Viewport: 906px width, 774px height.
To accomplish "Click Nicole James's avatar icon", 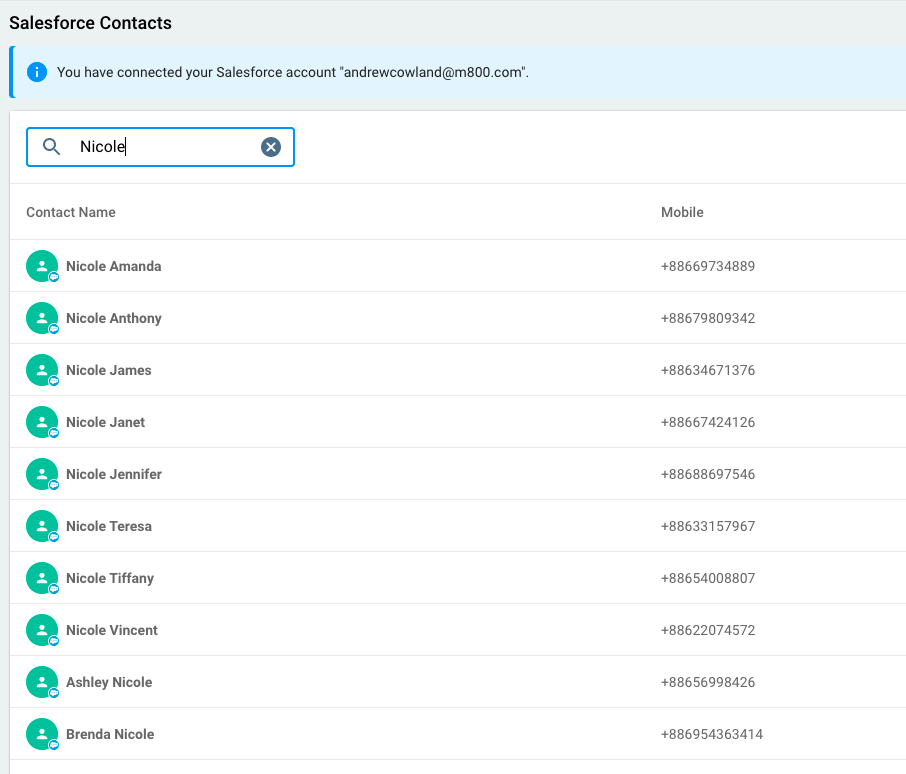I will [41, 370].
